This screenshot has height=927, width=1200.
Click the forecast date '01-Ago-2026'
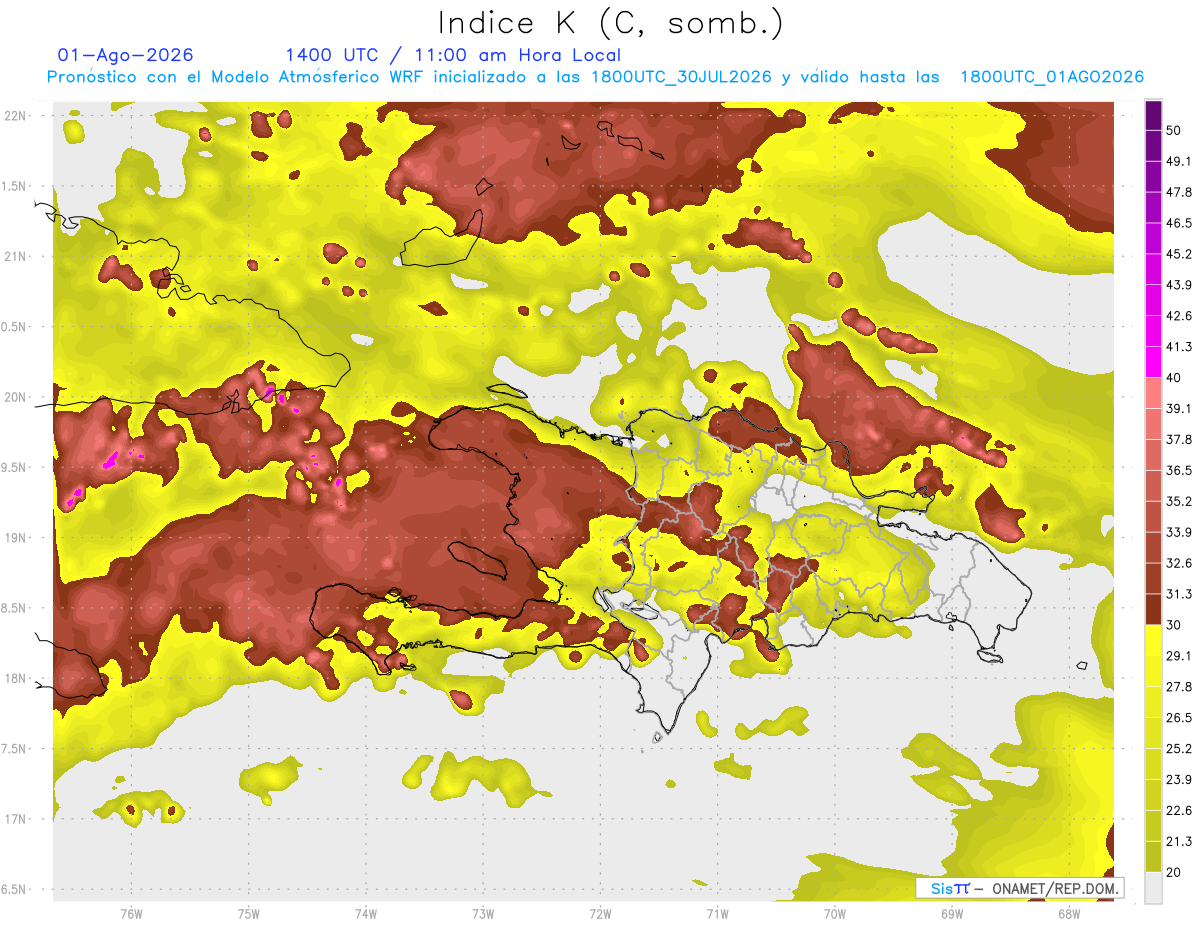[x=126, y=55]
